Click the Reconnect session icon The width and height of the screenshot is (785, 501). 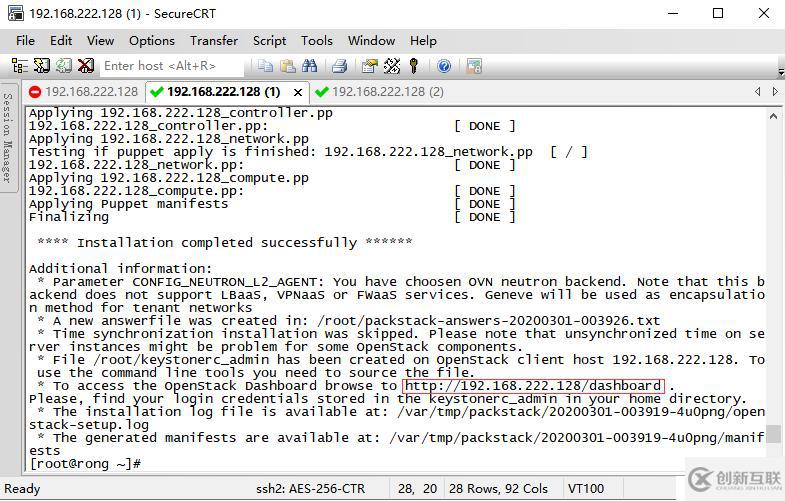[x=64, y=66]
